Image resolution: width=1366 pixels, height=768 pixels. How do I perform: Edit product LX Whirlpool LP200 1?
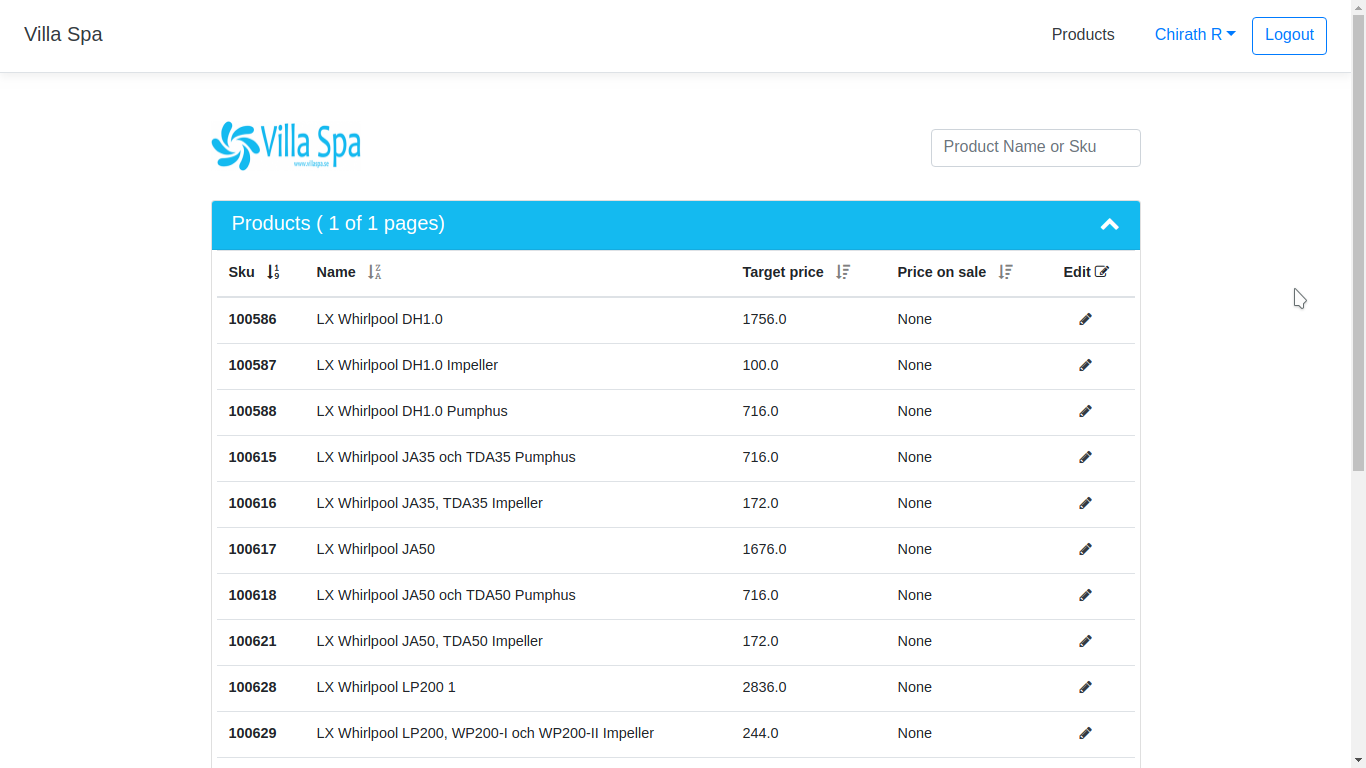(1085, 687)
